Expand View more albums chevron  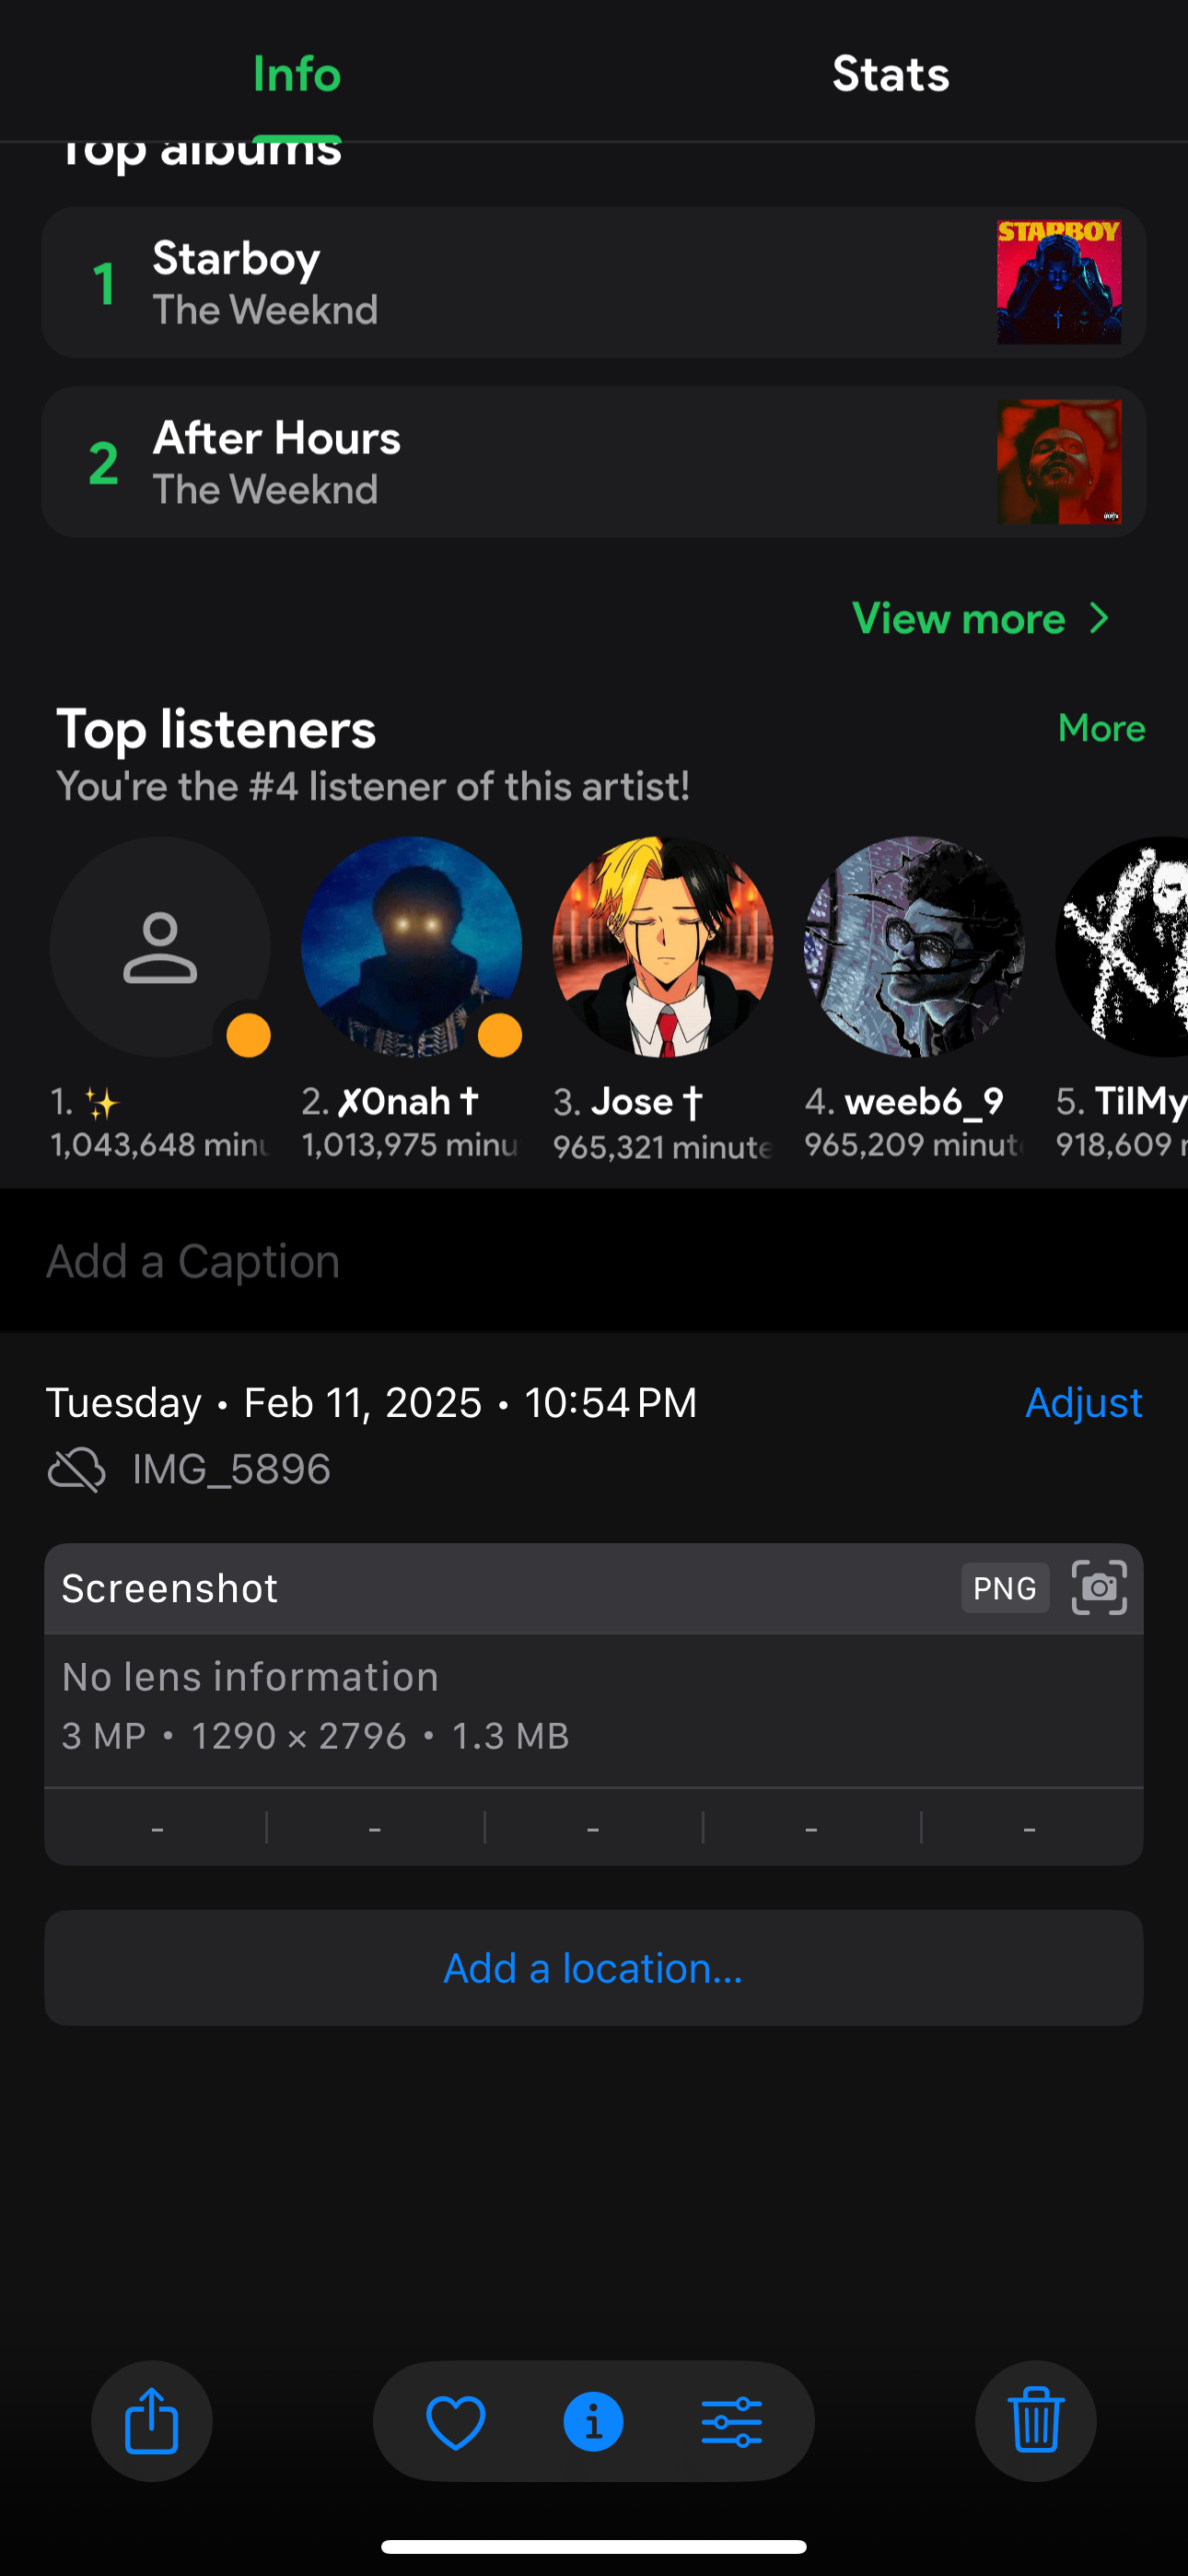[1099, 619]
